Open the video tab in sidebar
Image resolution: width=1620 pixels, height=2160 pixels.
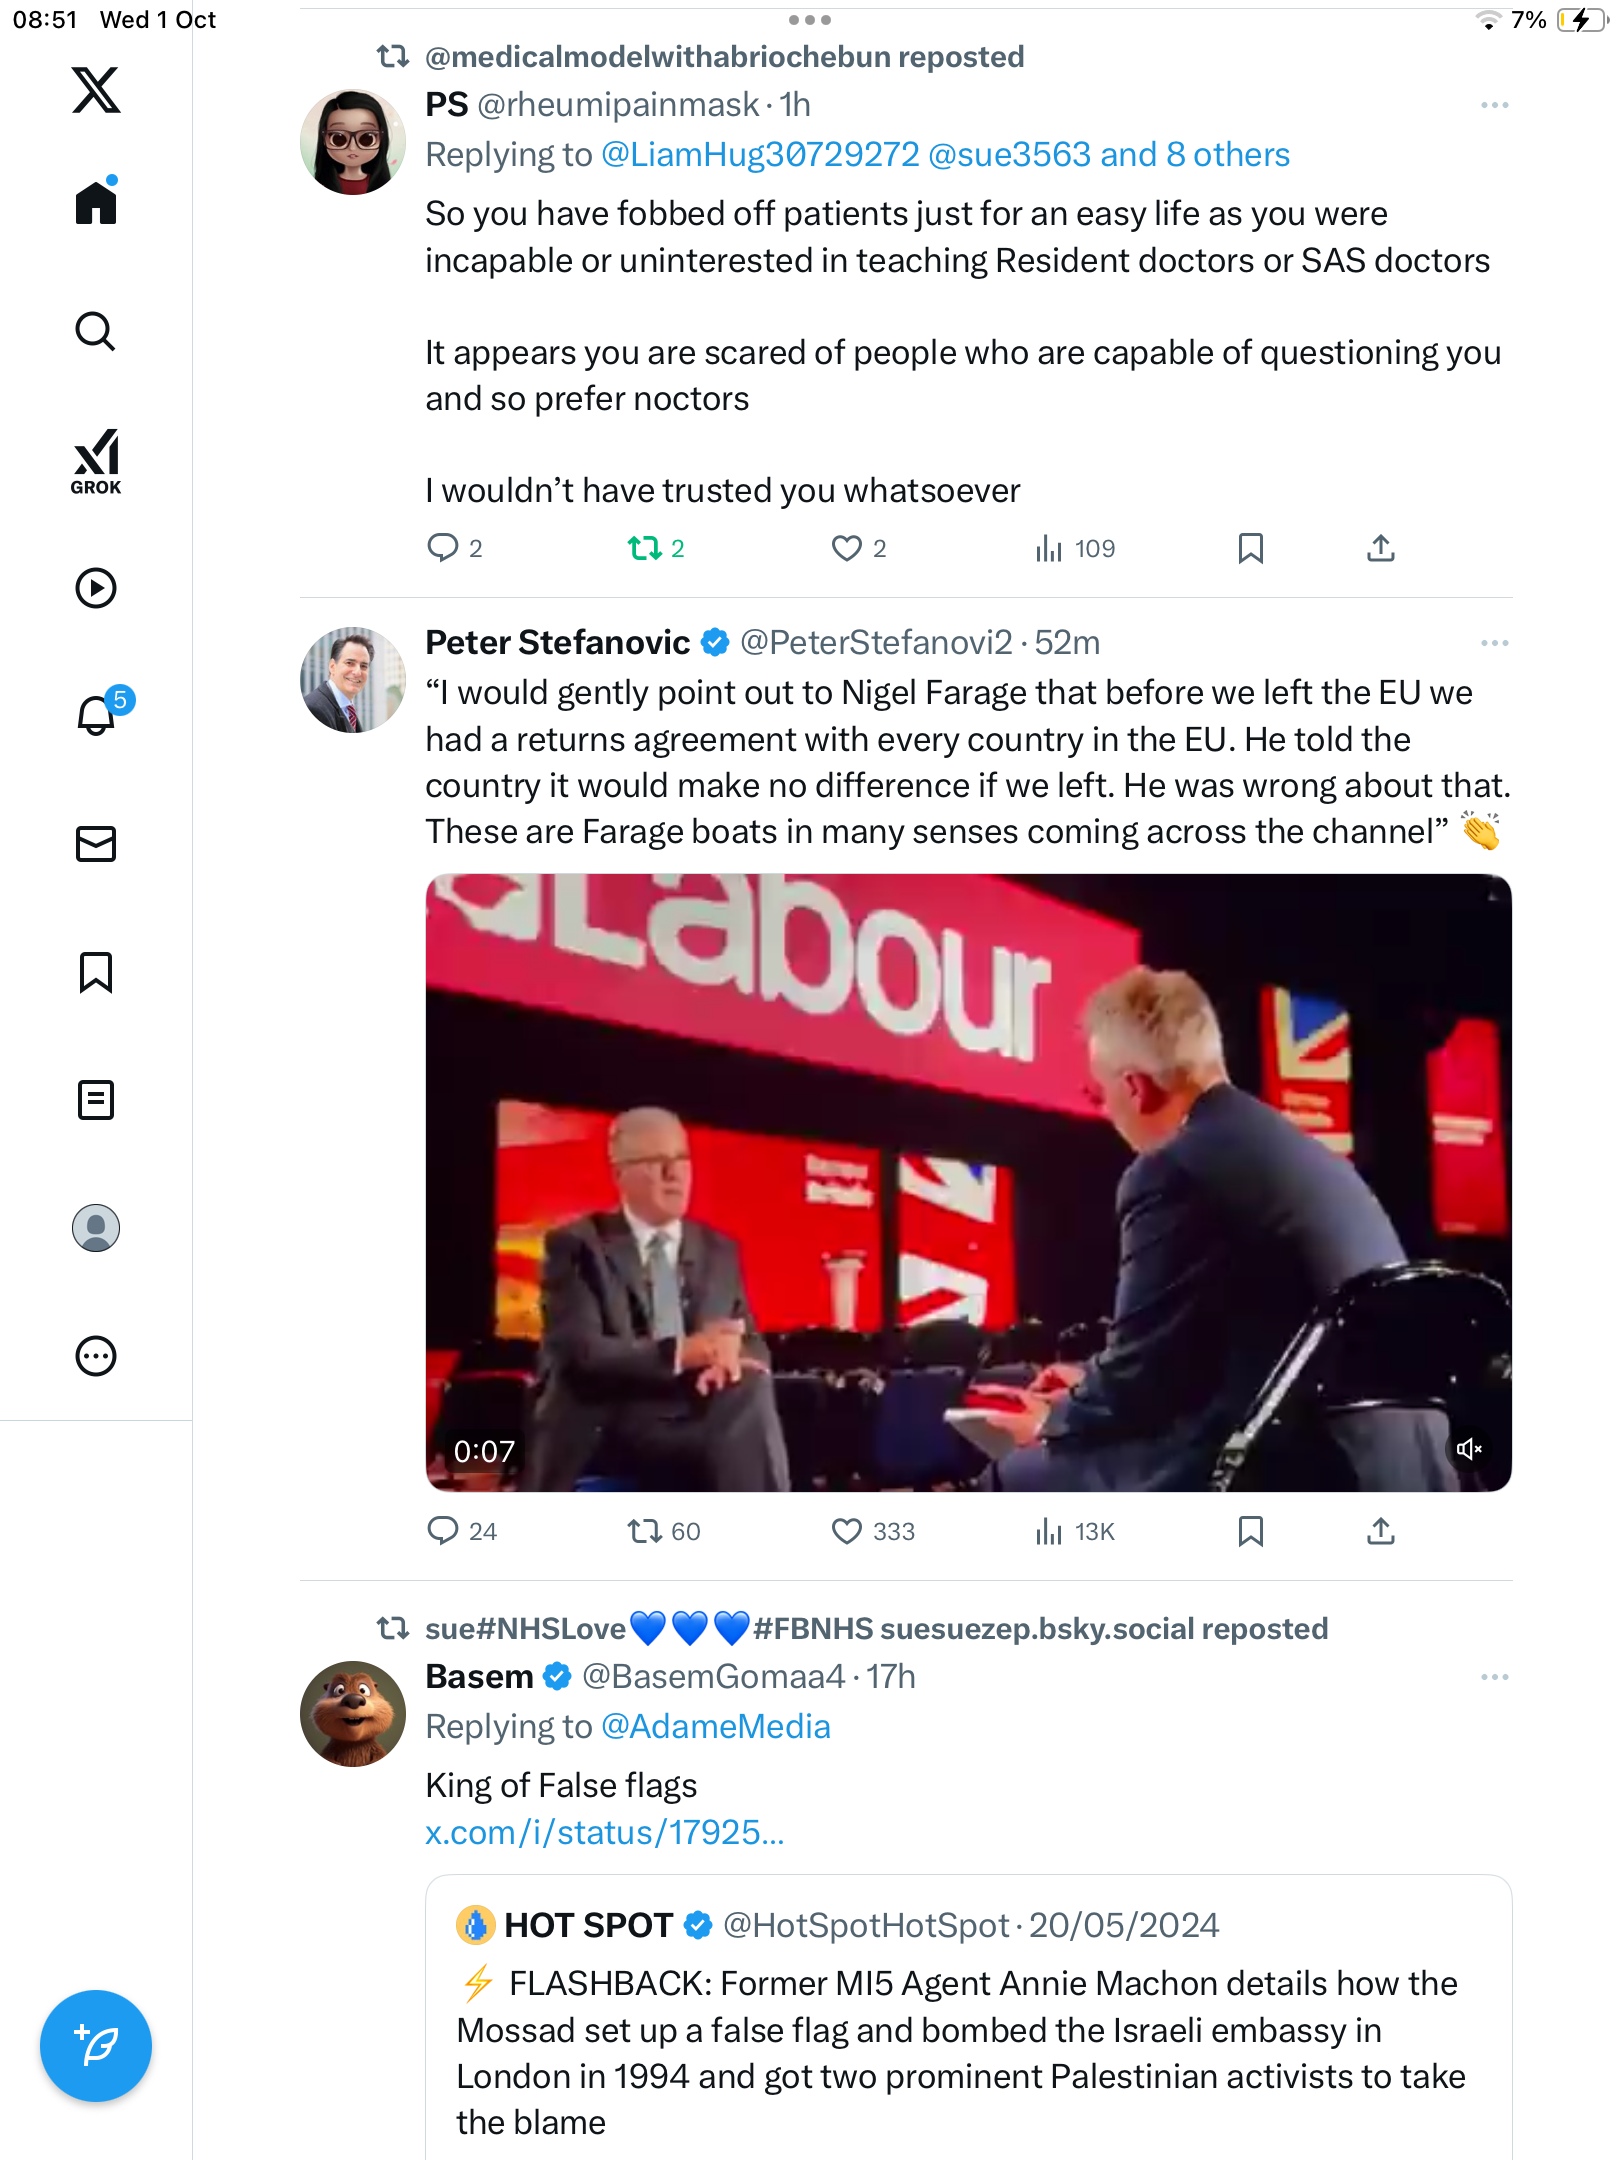click(96, 588)
